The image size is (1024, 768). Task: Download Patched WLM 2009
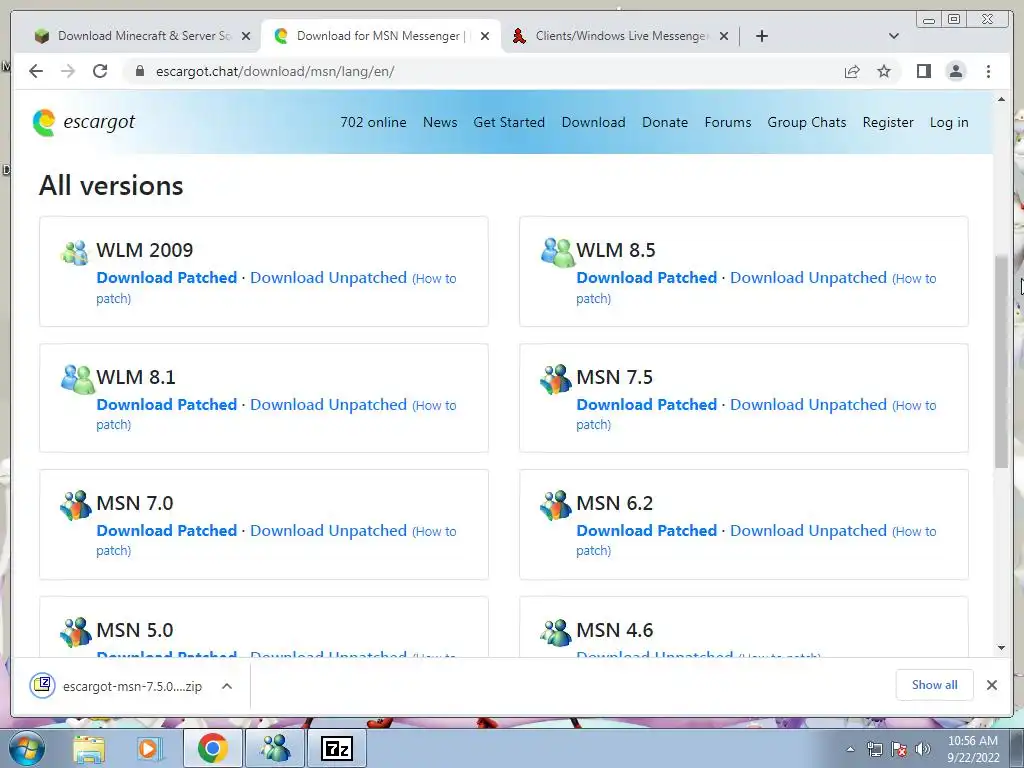coord(167,278)
